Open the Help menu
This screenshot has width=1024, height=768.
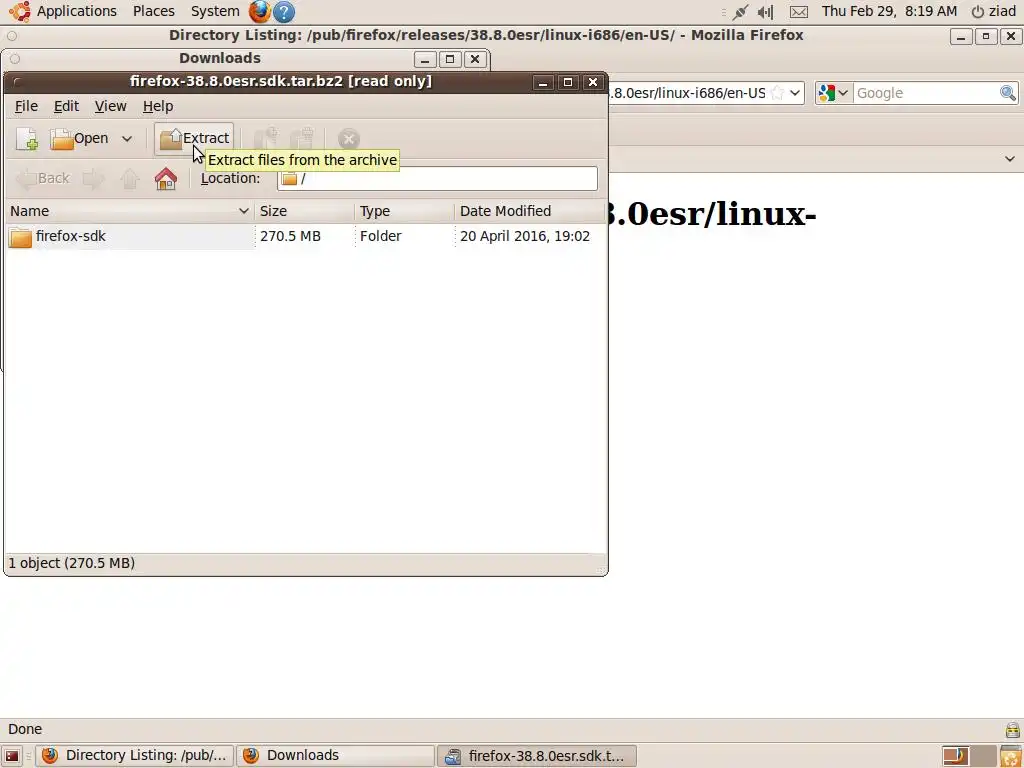pos(158,106)
